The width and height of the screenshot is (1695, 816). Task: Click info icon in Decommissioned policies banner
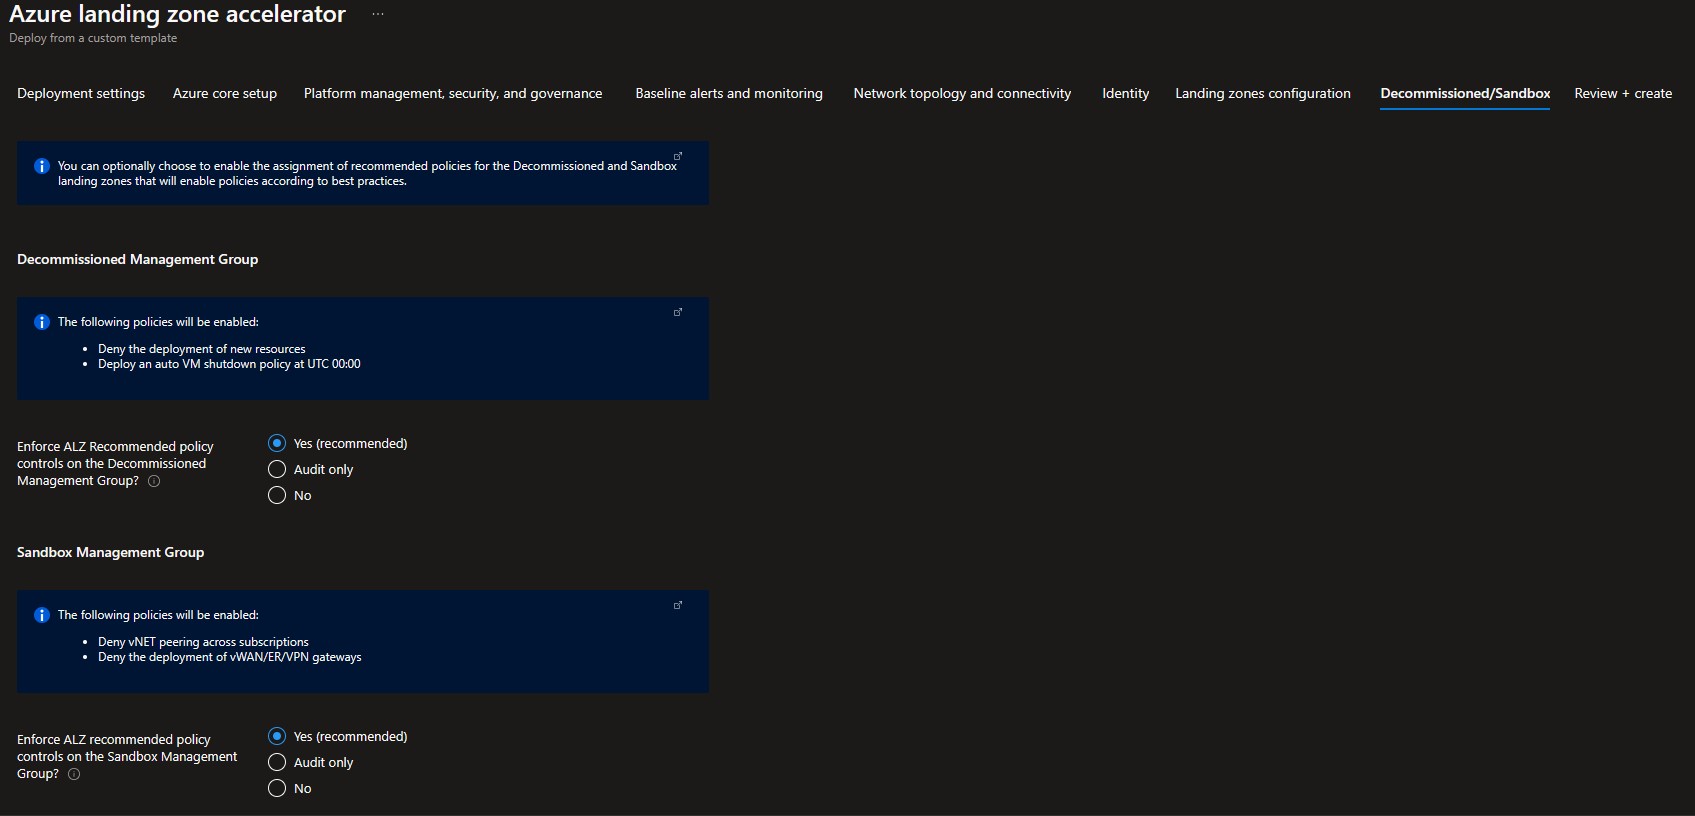pyautogui.click(x=42, y=322)
